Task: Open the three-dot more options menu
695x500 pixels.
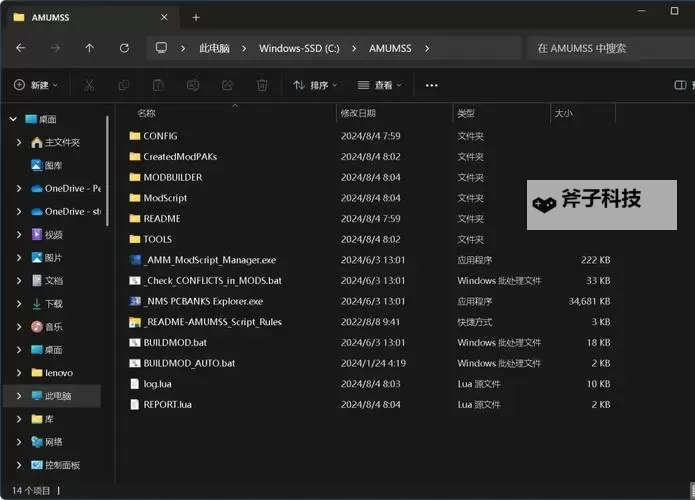Action: coord(431,85)
